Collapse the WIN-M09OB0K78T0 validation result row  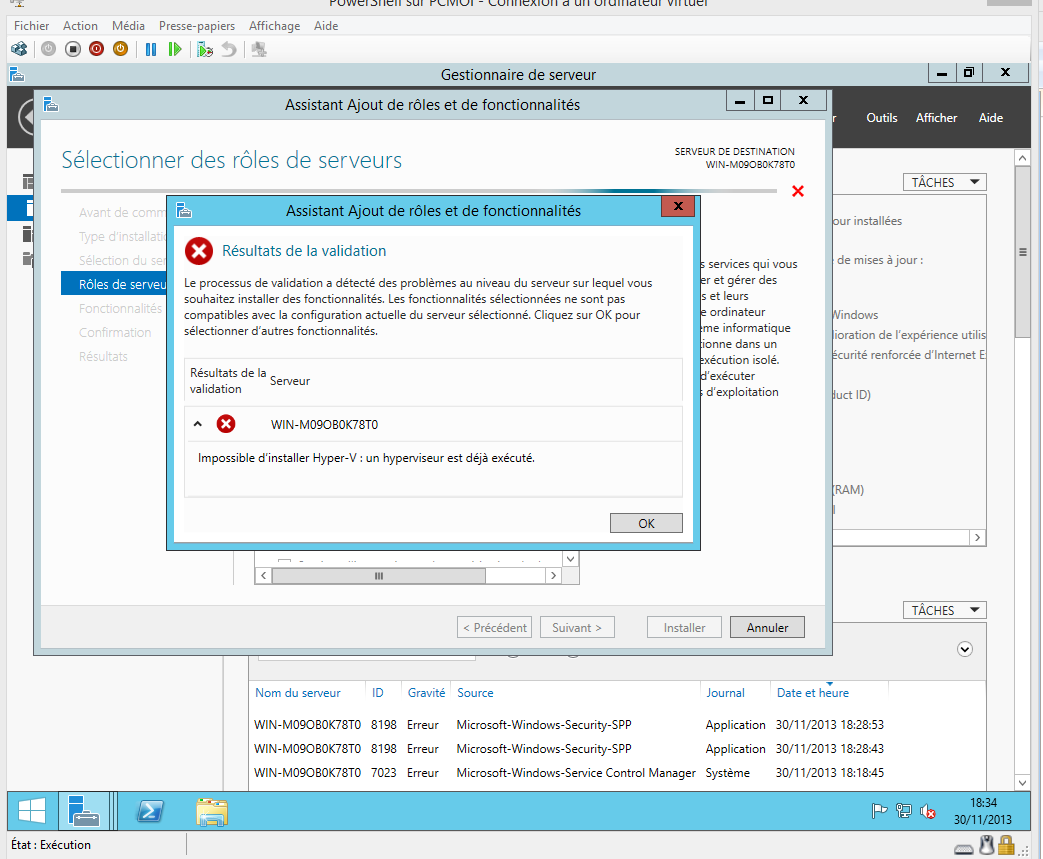point(198,424)
